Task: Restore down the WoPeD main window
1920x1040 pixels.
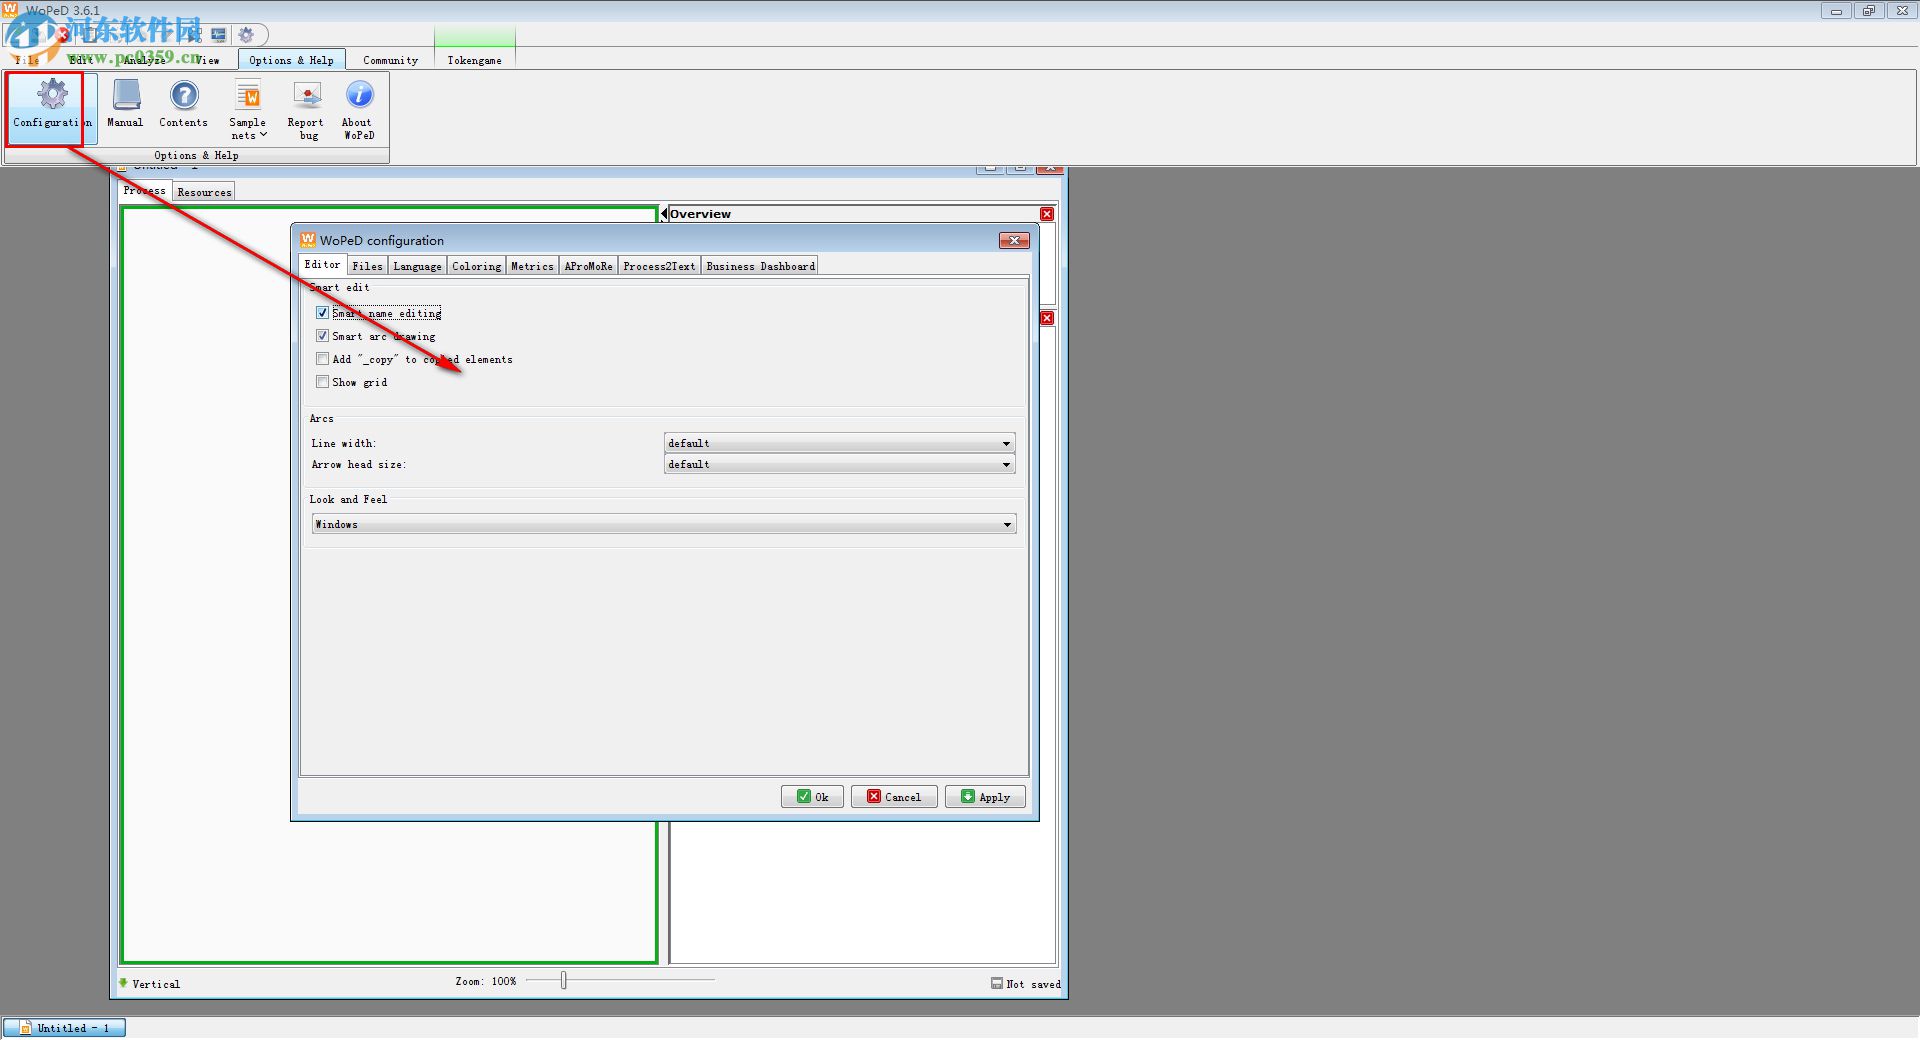Action: (1868, 11)
